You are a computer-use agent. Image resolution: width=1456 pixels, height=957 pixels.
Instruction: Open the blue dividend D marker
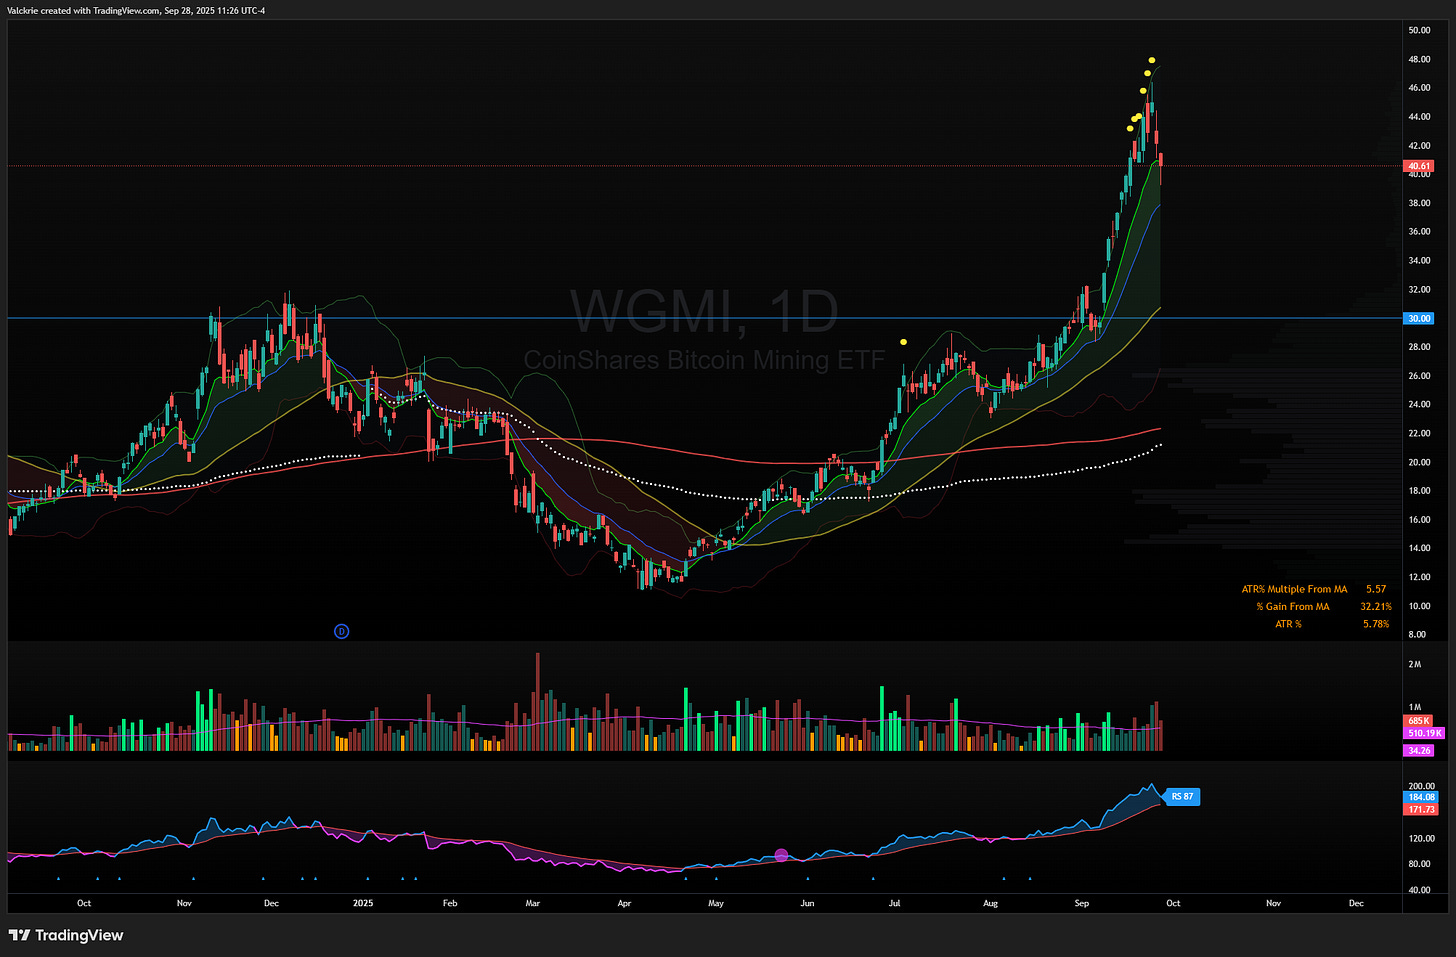pos(342,631)
